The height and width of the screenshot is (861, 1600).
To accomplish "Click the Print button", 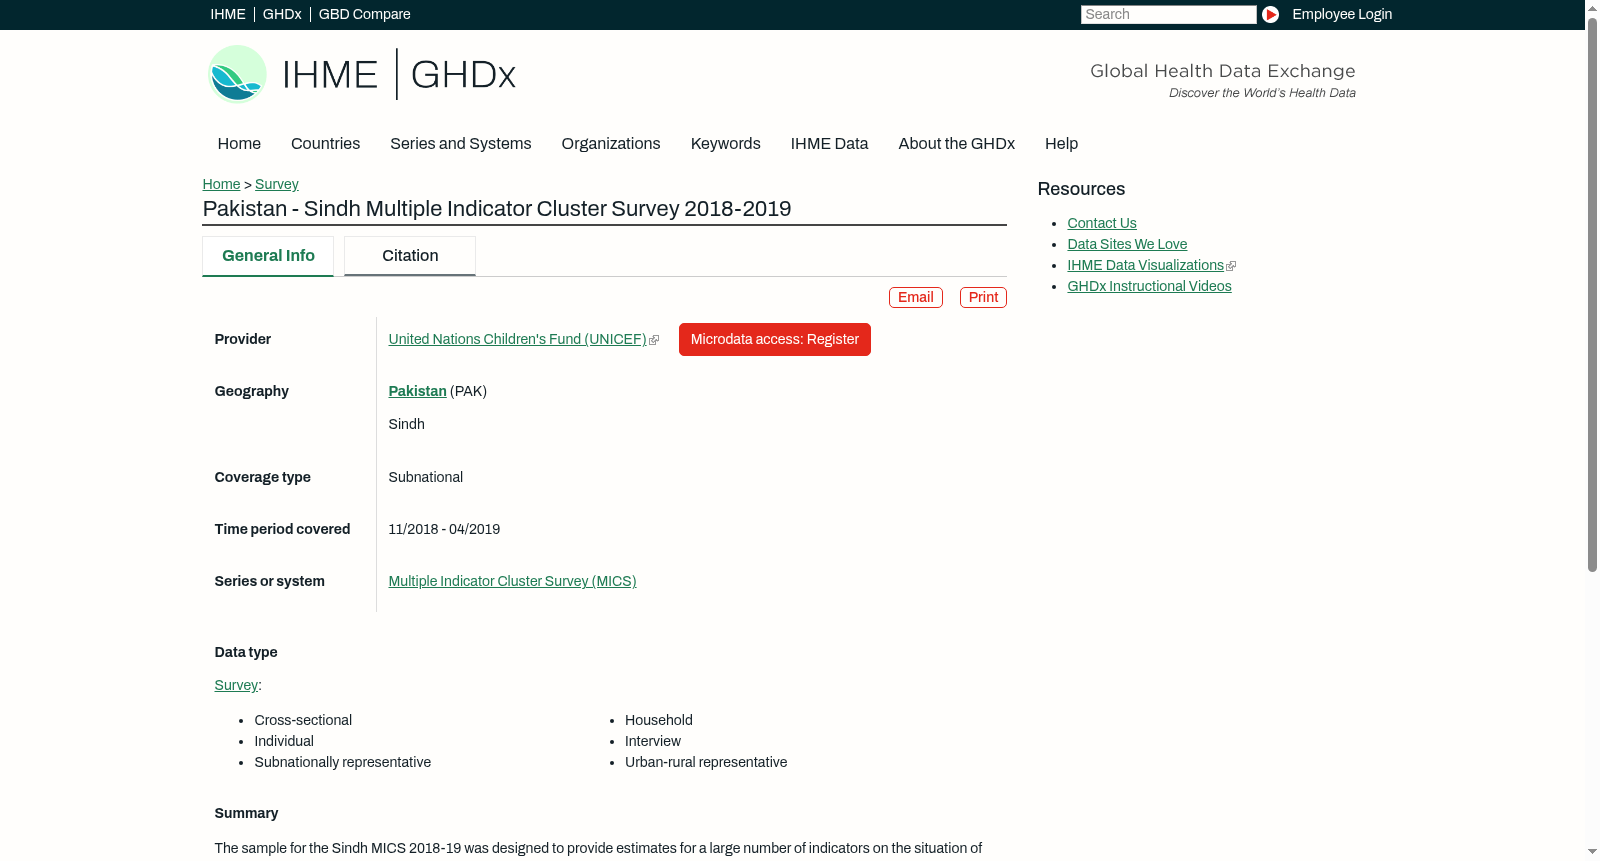I will pos(983,297).
